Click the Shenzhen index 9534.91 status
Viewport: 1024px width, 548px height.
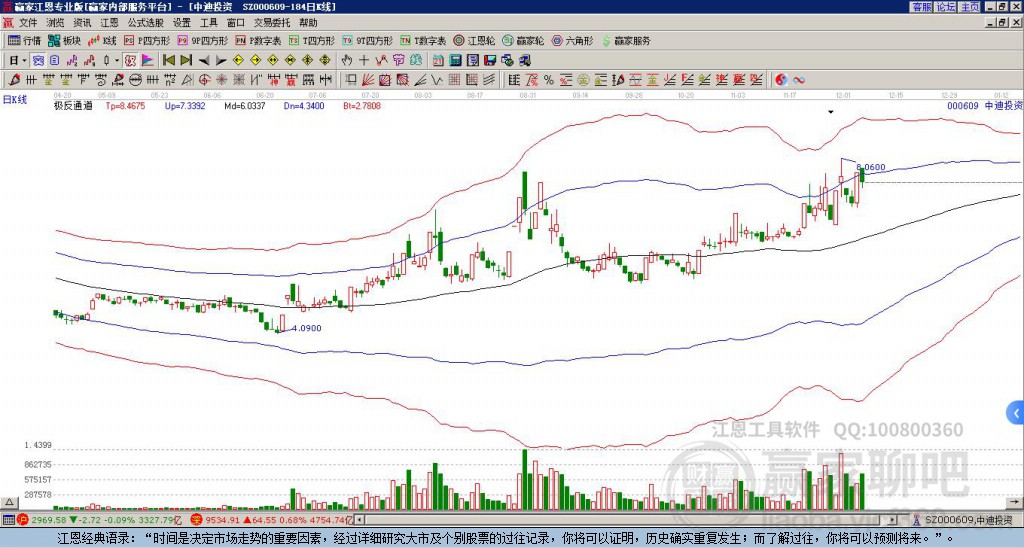point(272,520)
